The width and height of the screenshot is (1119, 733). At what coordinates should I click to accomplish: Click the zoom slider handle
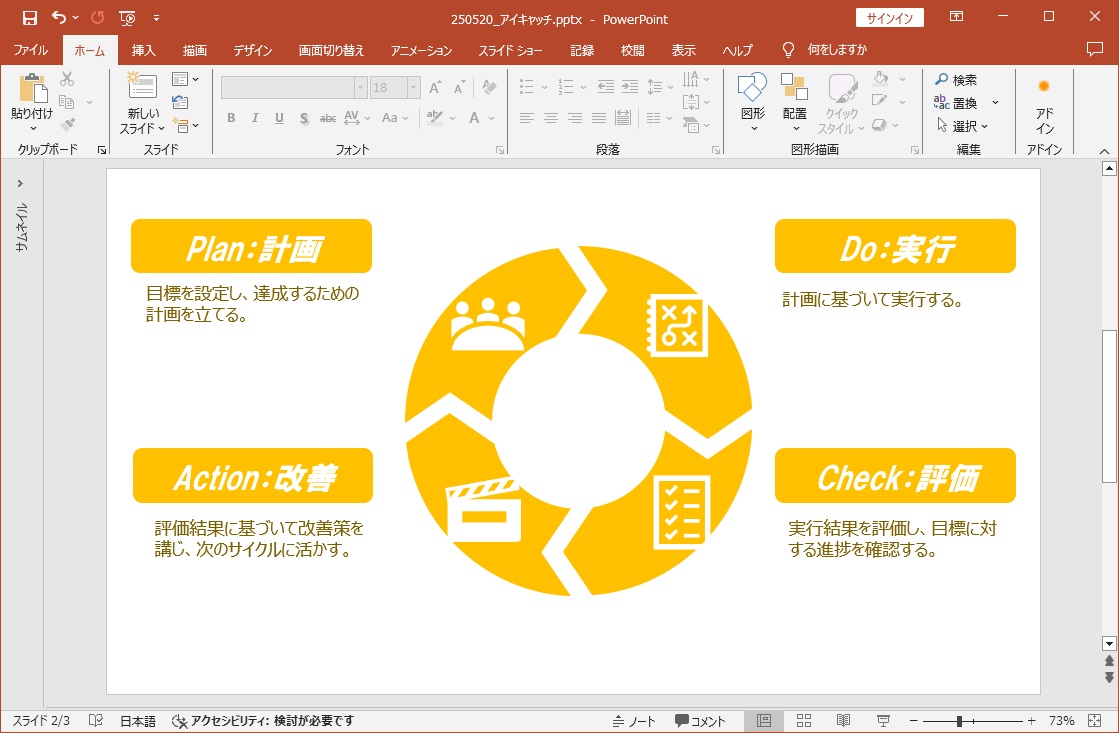point(959,721)
